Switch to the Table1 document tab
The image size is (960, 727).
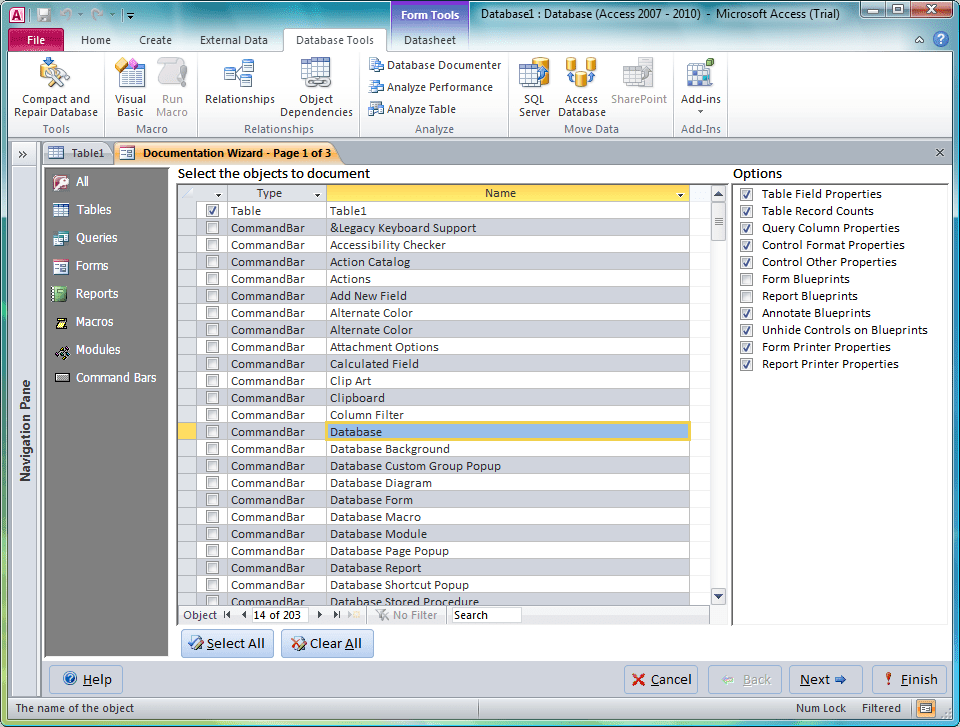[x=77, y=153]
